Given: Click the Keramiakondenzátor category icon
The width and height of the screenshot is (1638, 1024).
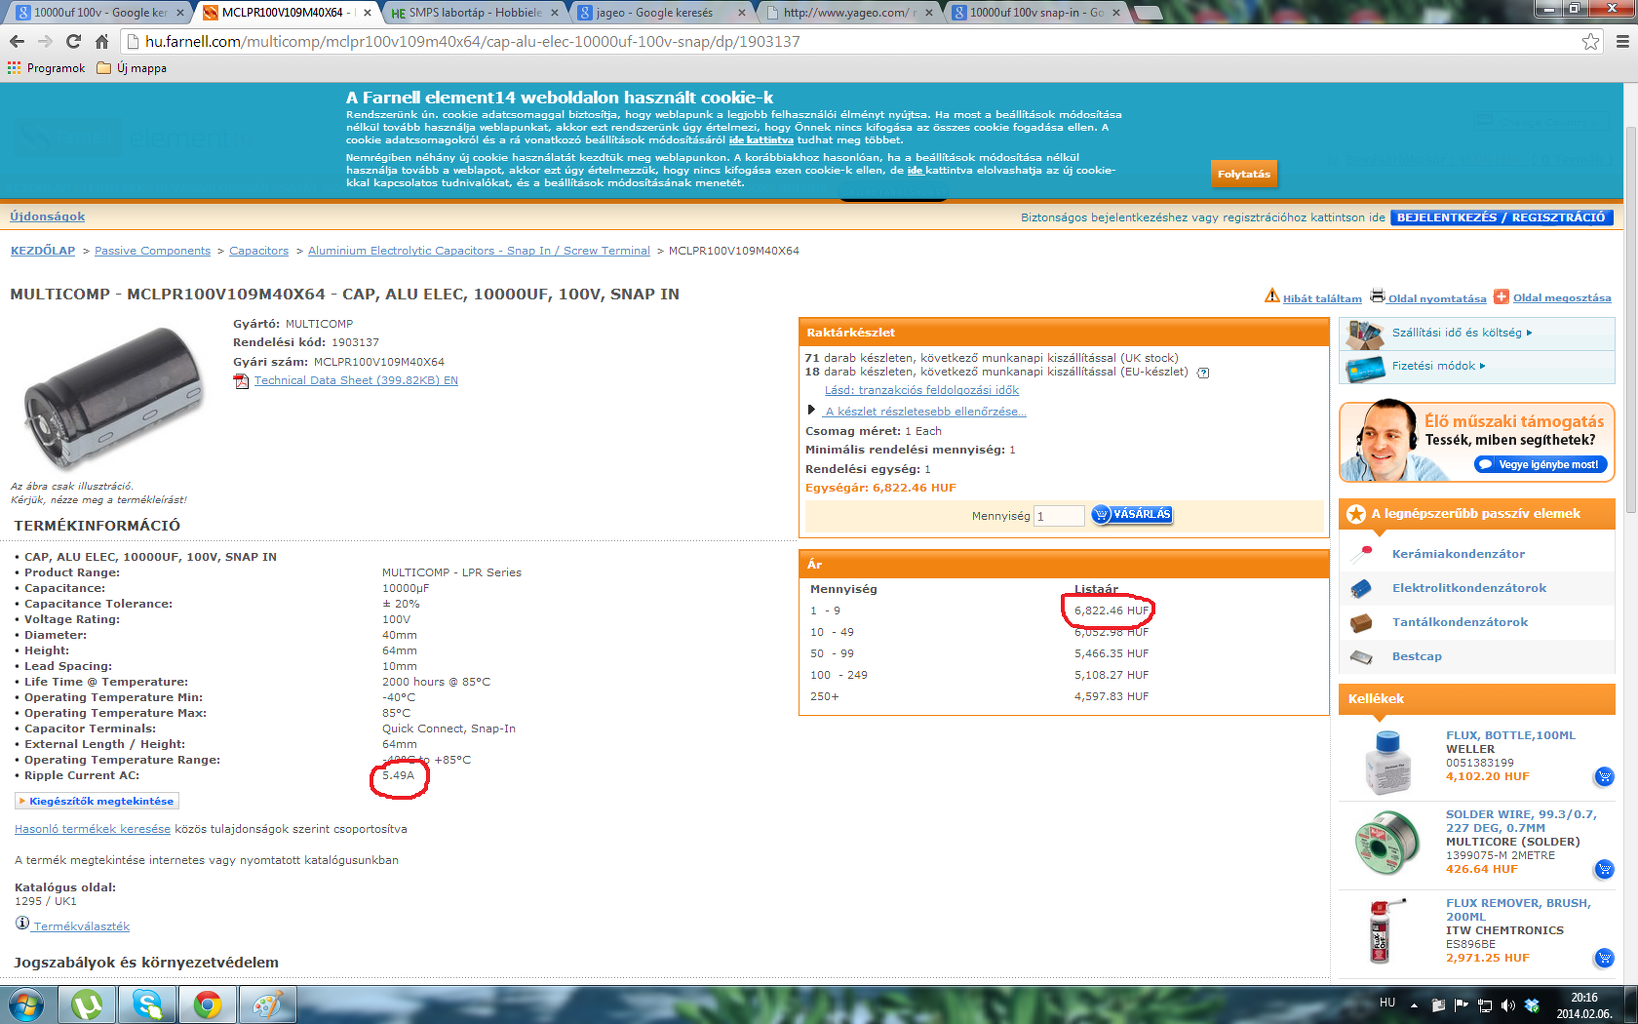Looking at the screenshot, I should (1362, 553).
